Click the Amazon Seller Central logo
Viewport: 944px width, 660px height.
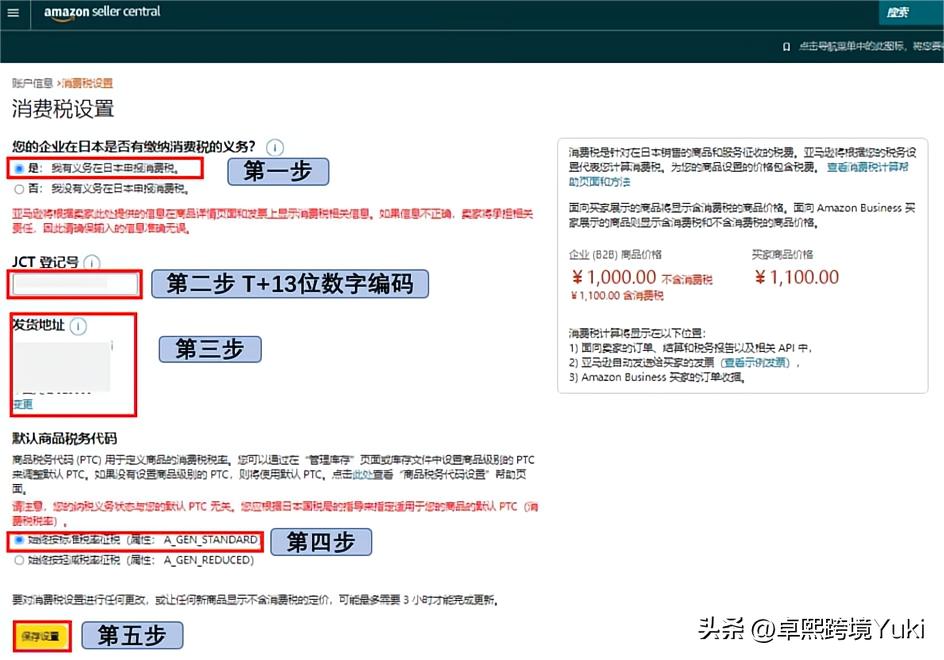click(100, 14)
